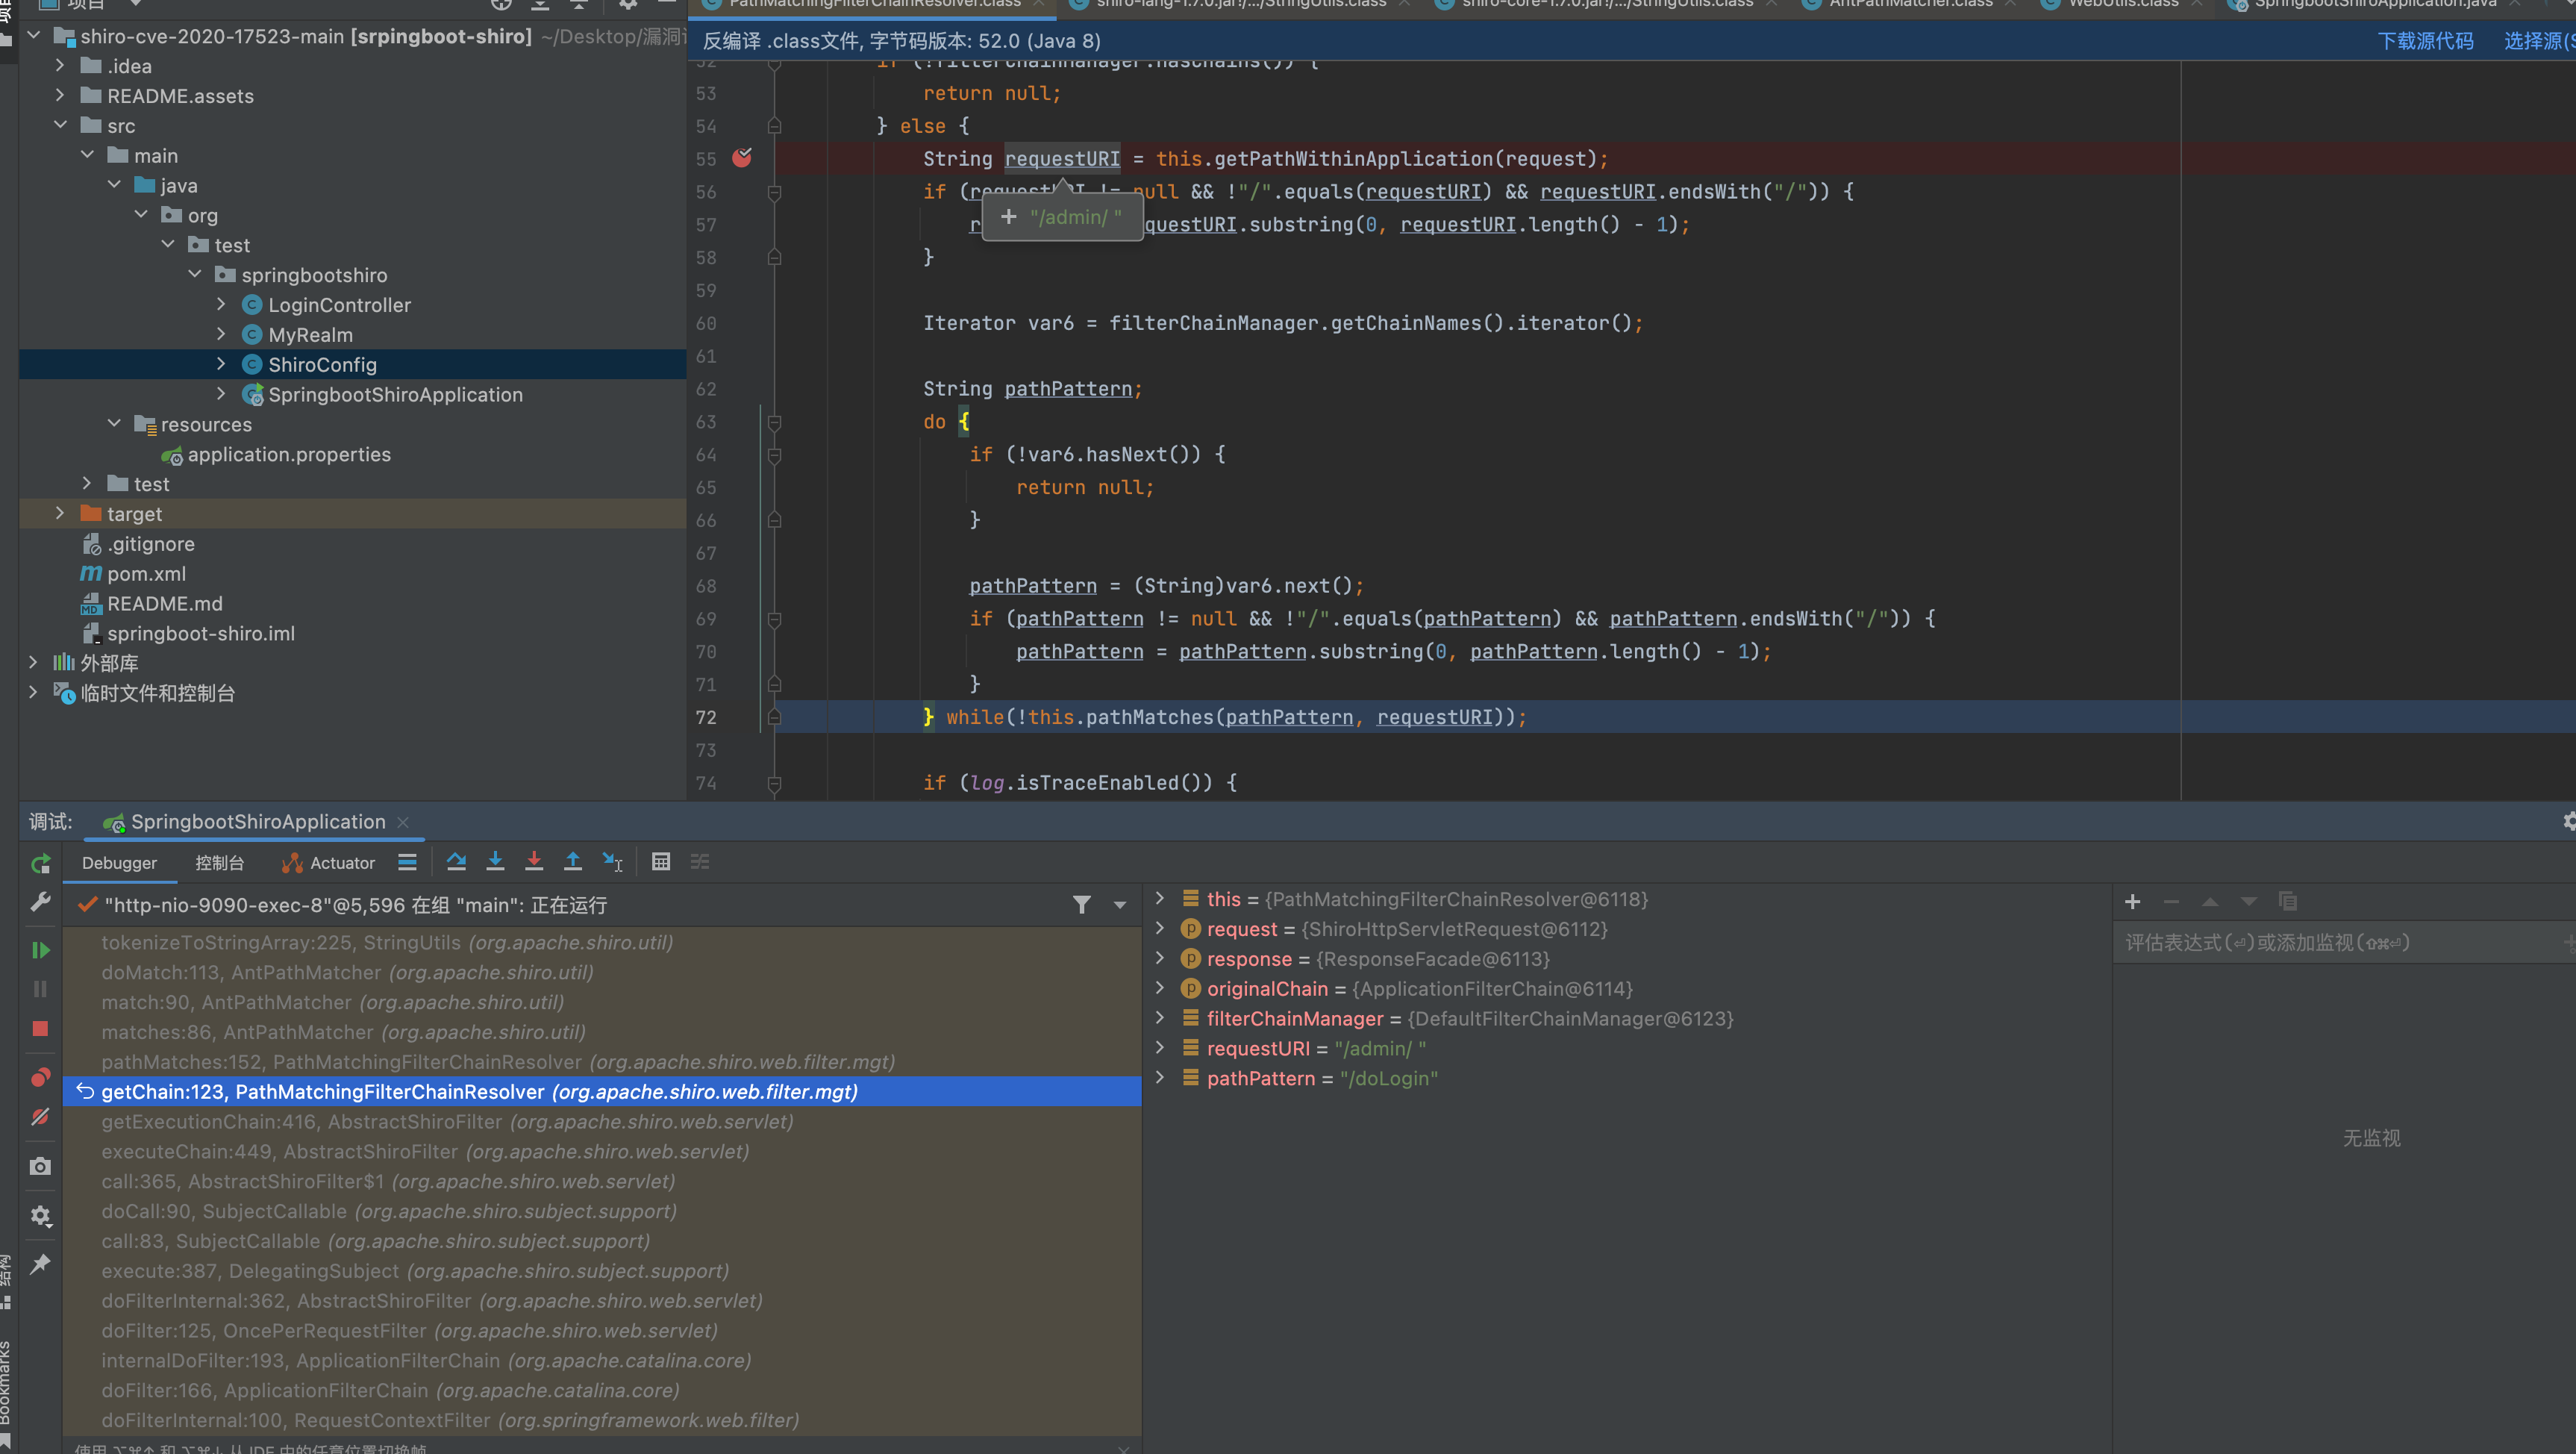Switch to the 控制台 tab

tap(219, 862)
